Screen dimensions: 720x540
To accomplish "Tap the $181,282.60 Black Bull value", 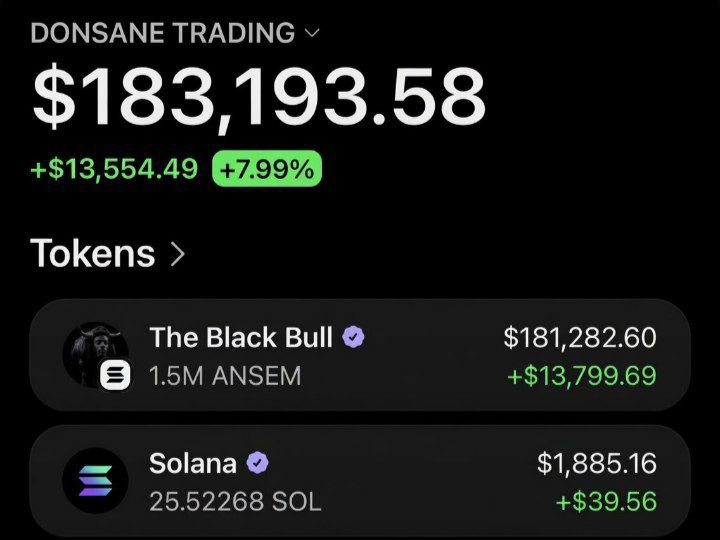I will 580,338.
